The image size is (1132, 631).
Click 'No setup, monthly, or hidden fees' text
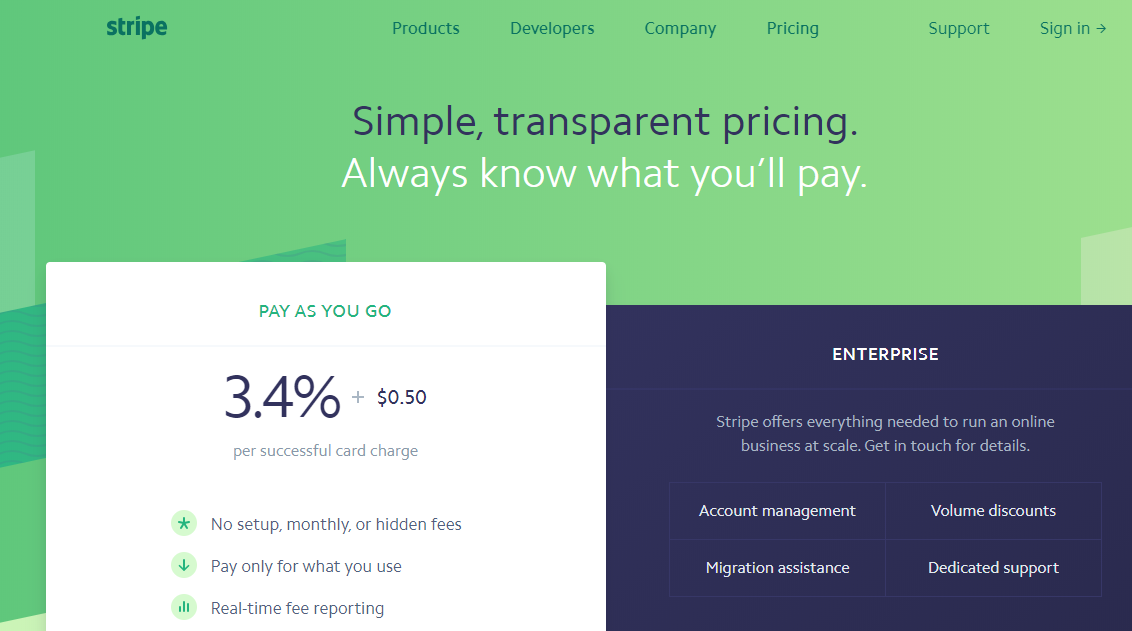[336, 524]
